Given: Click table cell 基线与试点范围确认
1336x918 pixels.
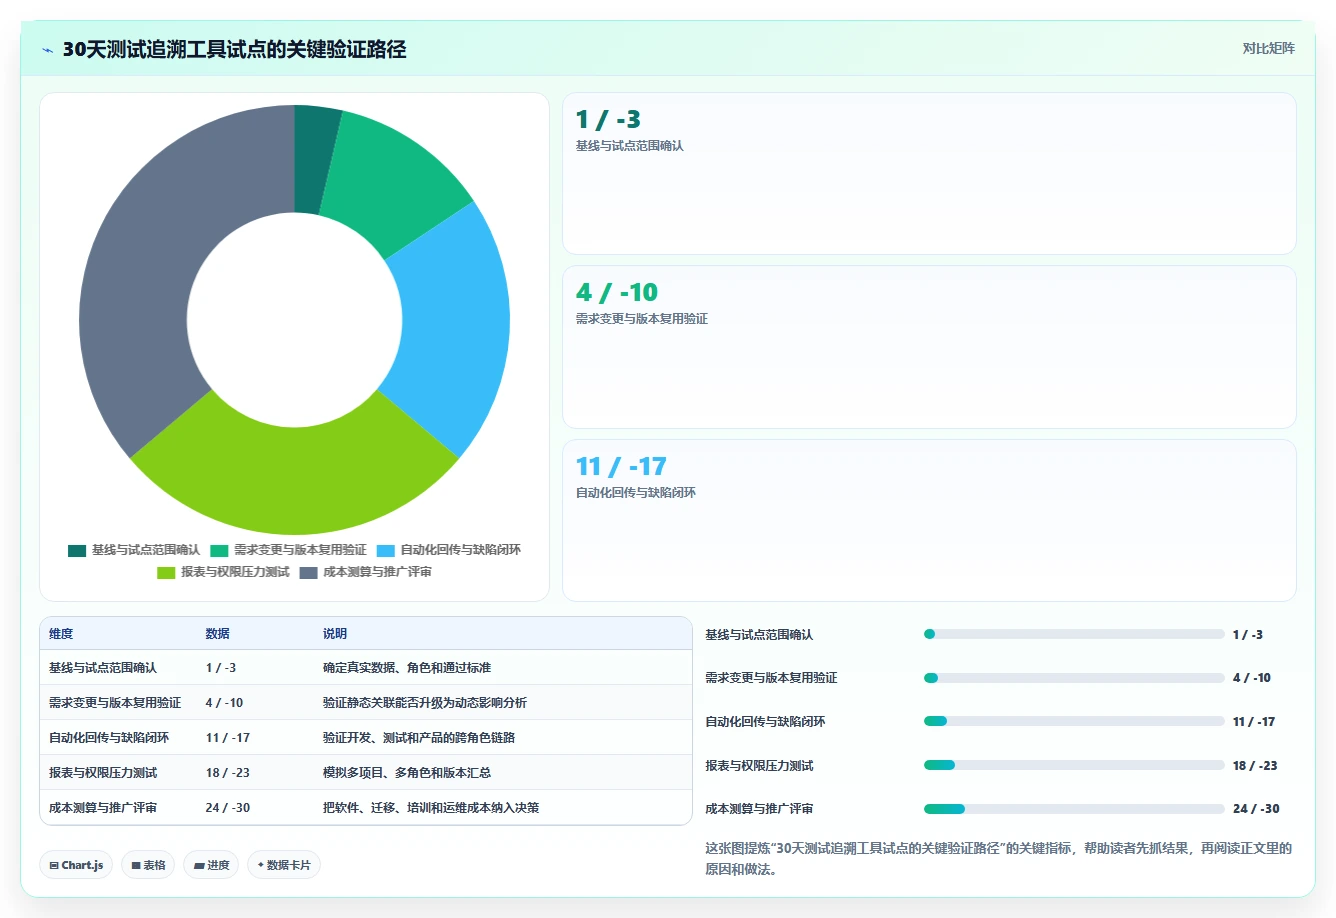Looking at the screenshot, I should pos(103,668).
